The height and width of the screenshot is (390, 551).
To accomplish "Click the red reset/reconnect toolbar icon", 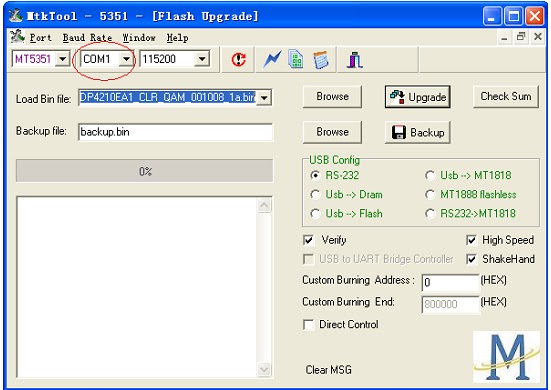I will (239, 59).
